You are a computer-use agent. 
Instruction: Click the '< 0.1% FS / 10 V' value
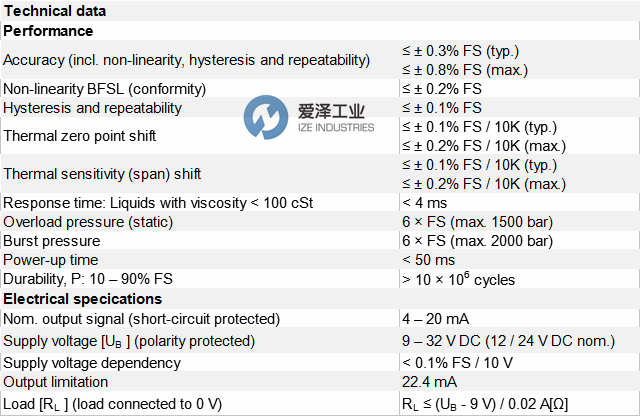pyautogui.click(x=459, y=361)
